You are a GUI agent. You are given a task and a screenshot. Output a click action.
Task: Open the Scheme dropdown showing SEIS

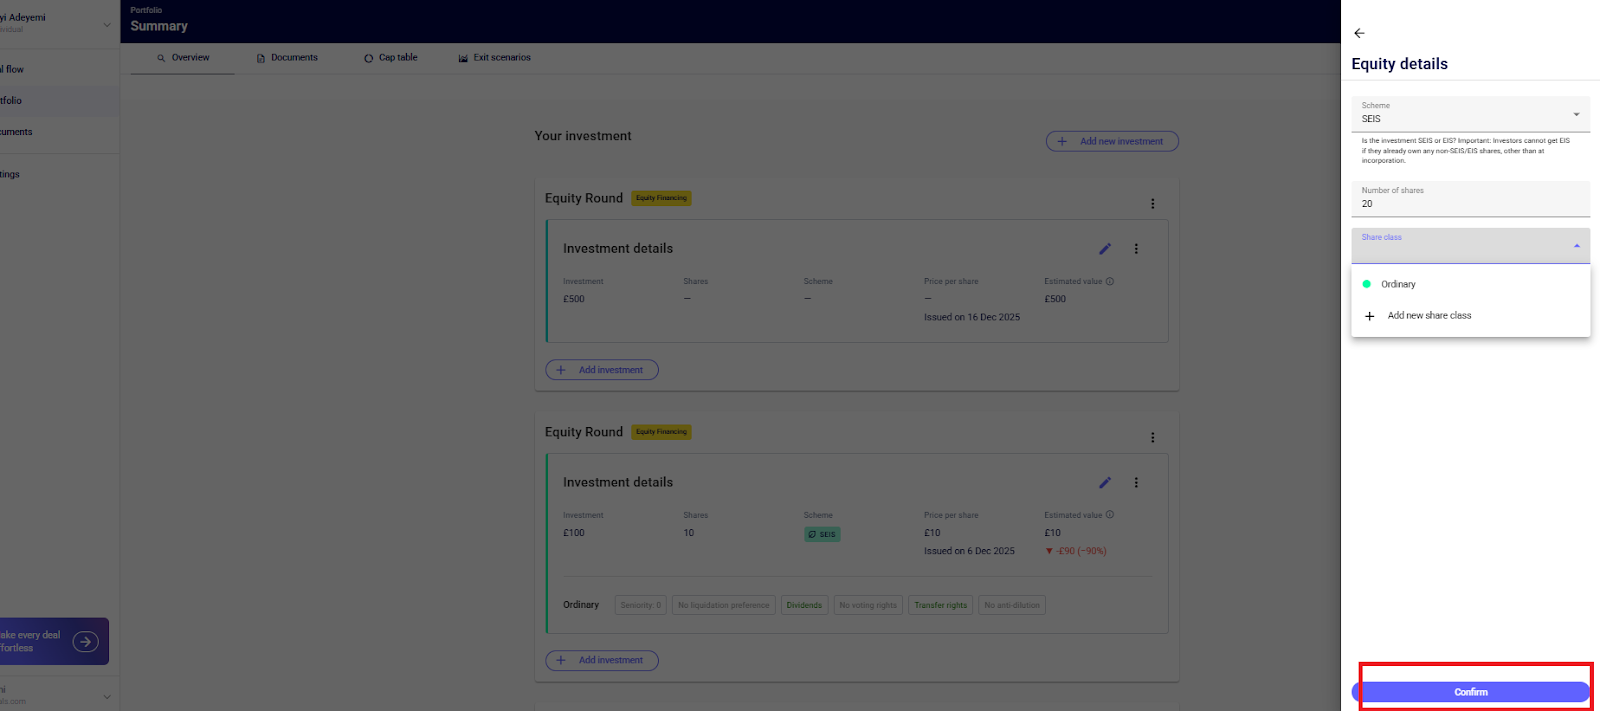(1470, 114)
